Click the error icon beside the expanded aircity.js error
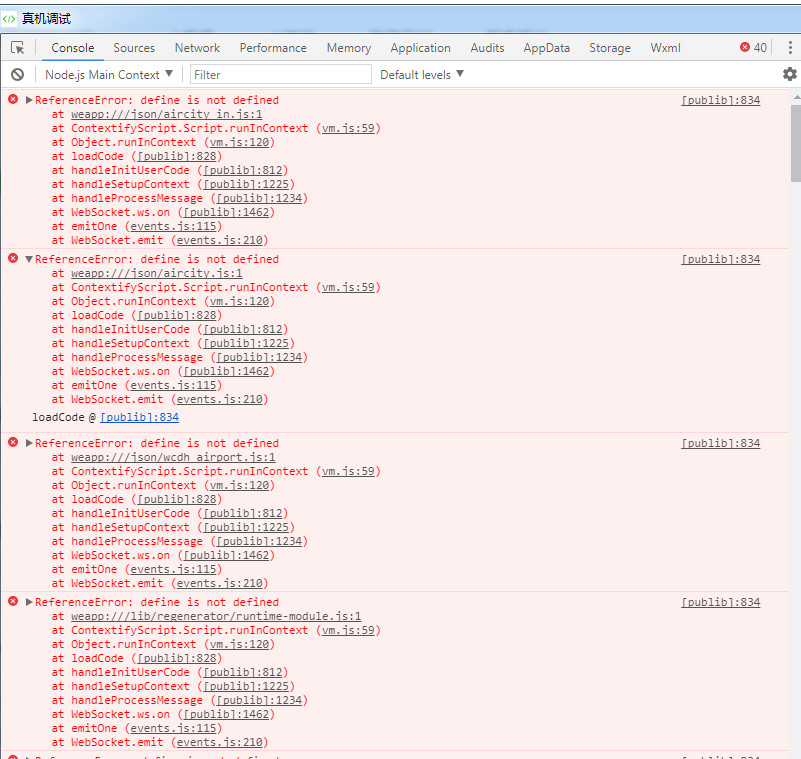Screen dimensions: 801x759 13,258
